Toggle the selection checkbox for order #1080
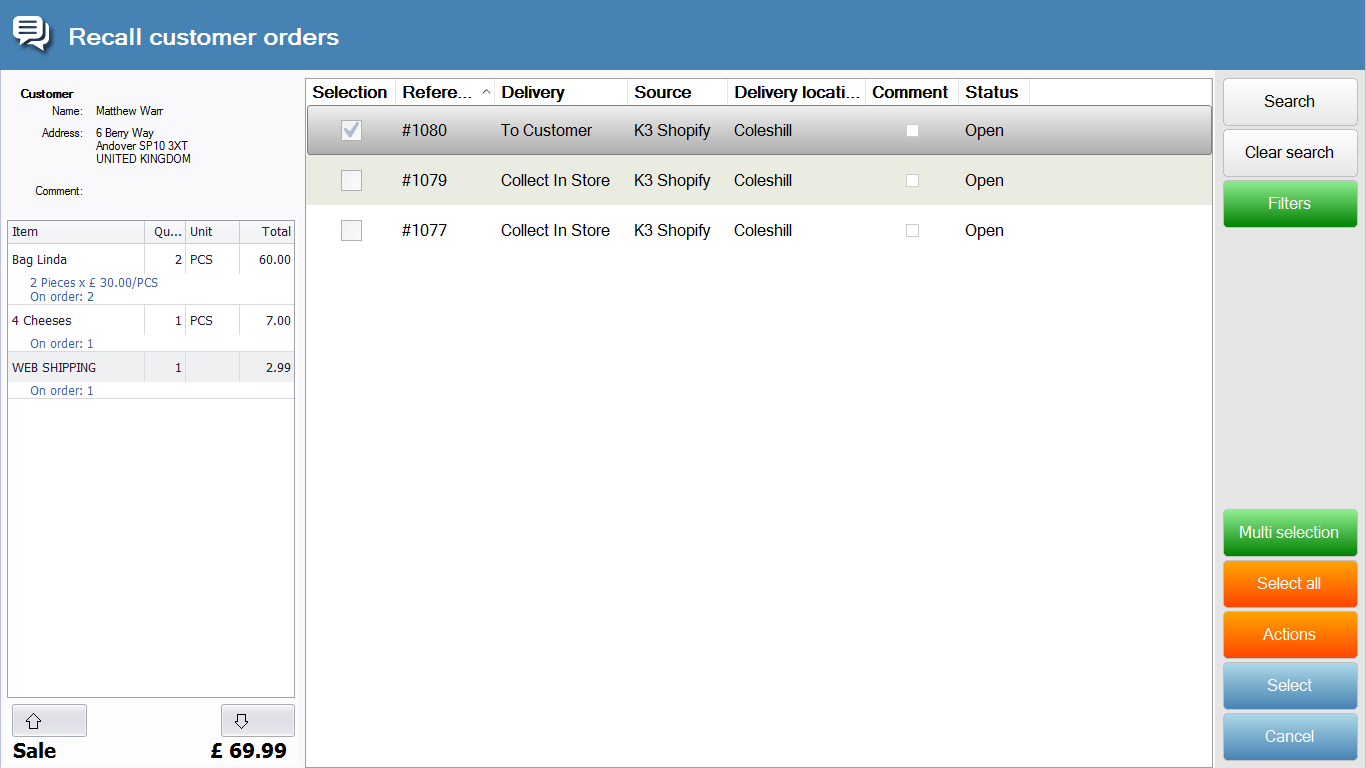 click(x=351, y=131)
